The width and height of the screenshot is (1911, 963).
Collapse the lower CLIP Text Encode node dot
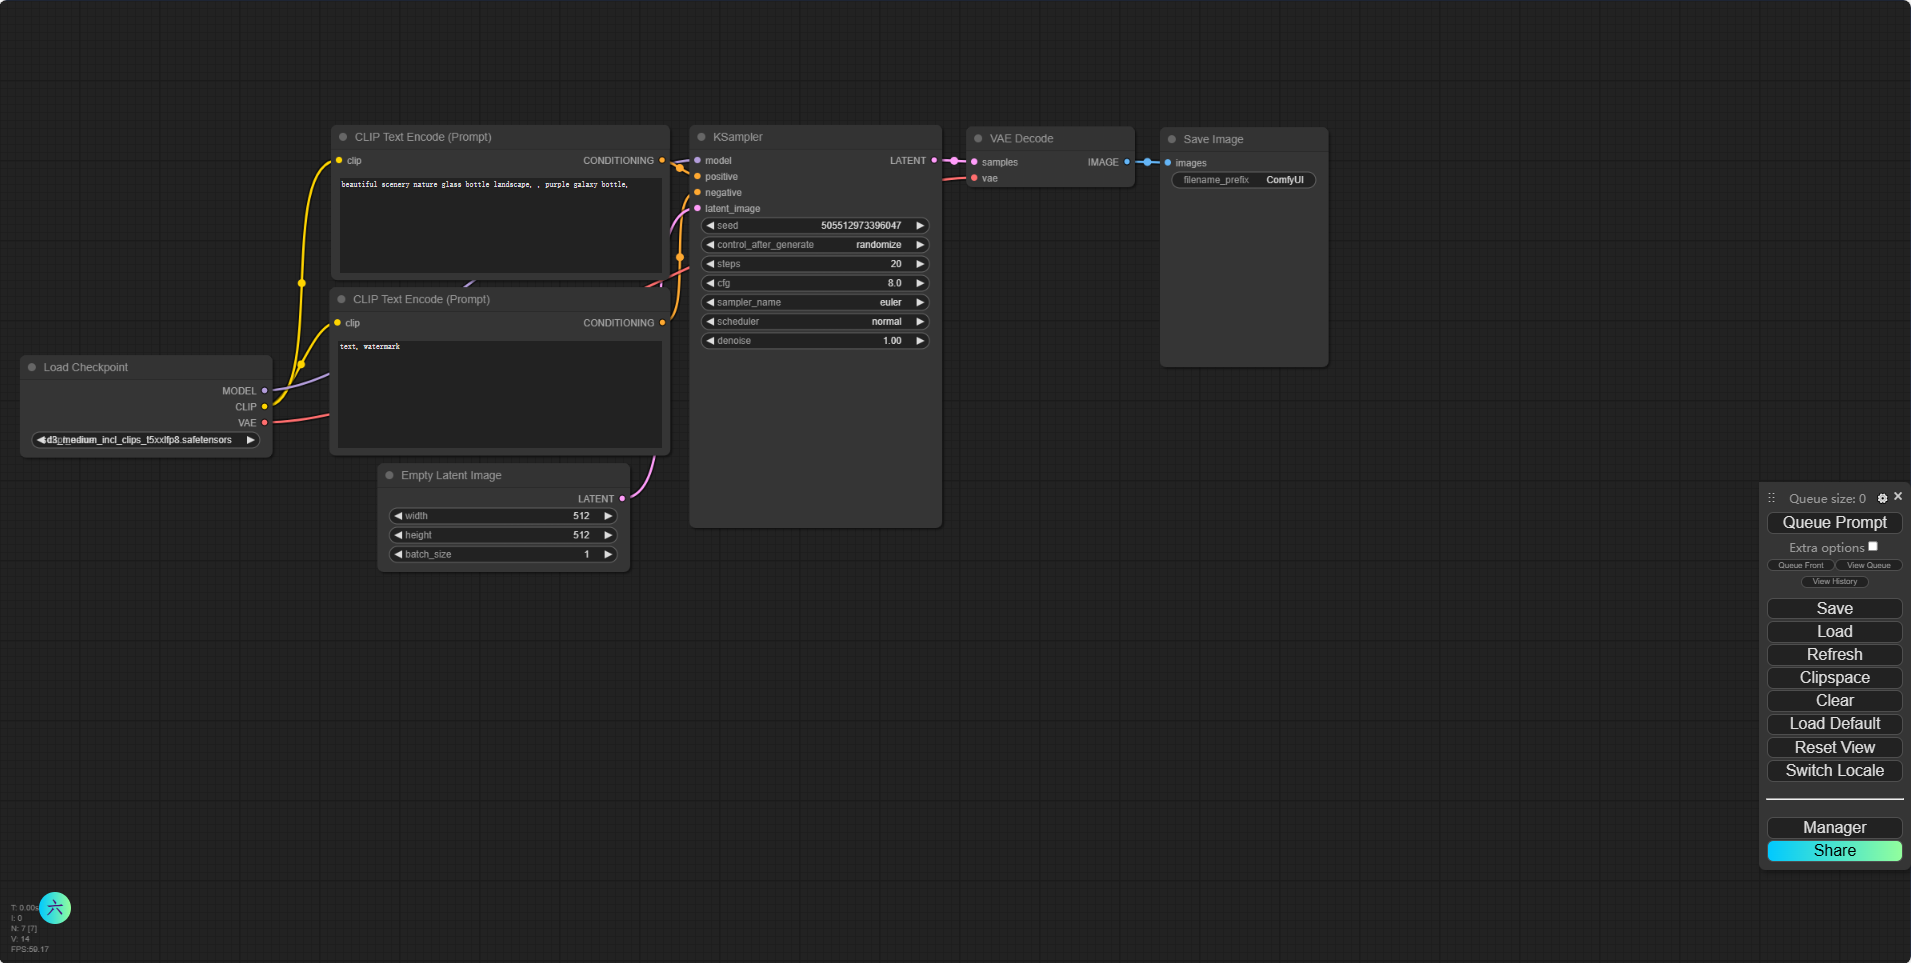(x=341, y=299)
